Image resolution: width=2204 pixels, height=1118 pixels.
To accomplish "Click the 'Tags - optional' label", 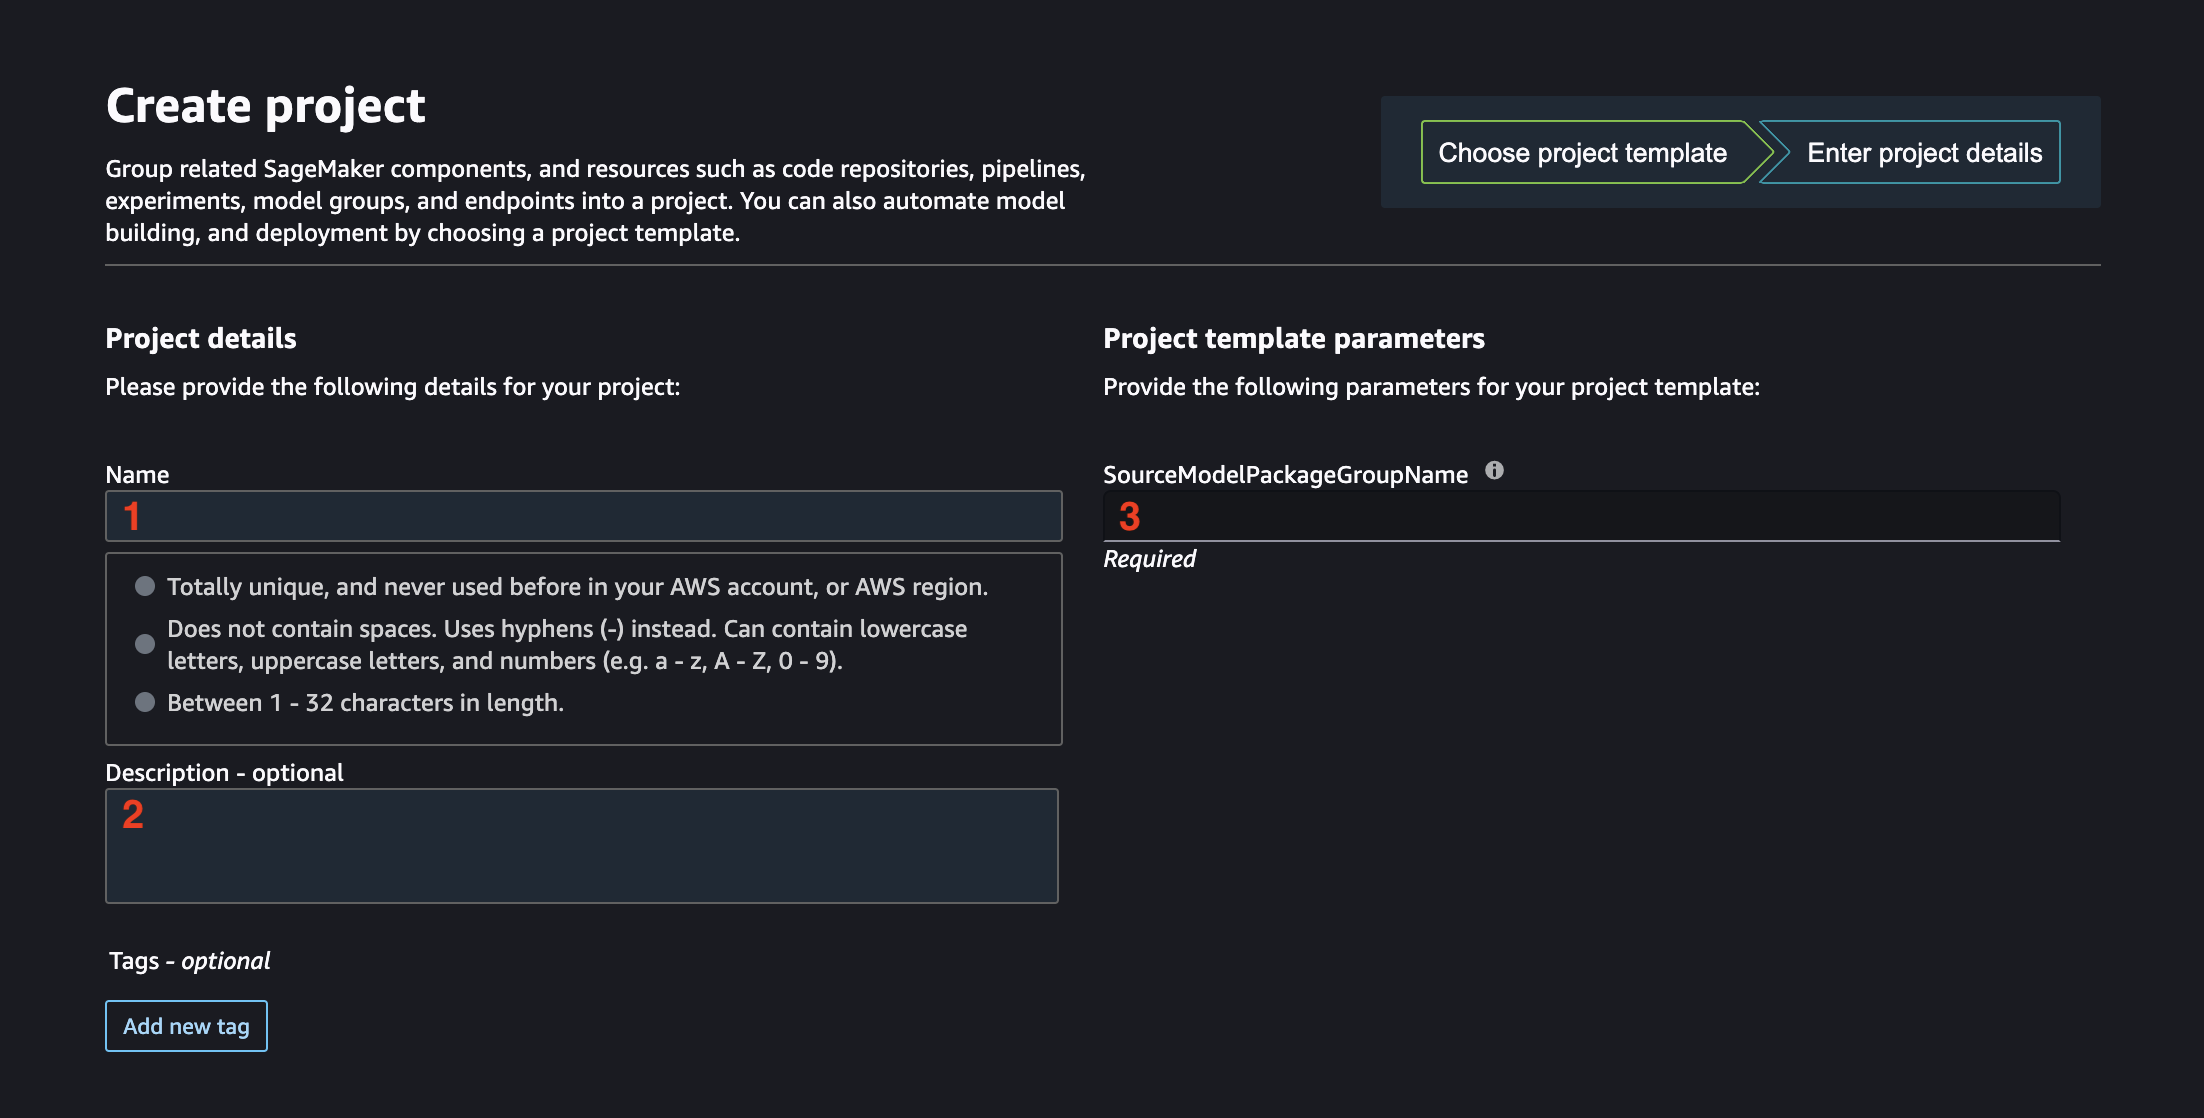I will [189, 961].
